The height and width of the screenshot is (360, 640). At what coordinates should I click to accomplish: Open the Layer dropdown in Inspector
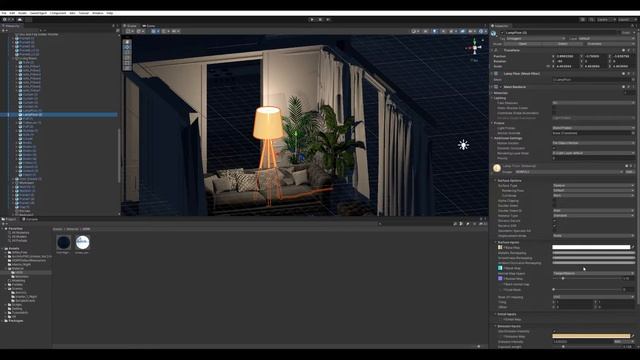(x=607, y=38)
